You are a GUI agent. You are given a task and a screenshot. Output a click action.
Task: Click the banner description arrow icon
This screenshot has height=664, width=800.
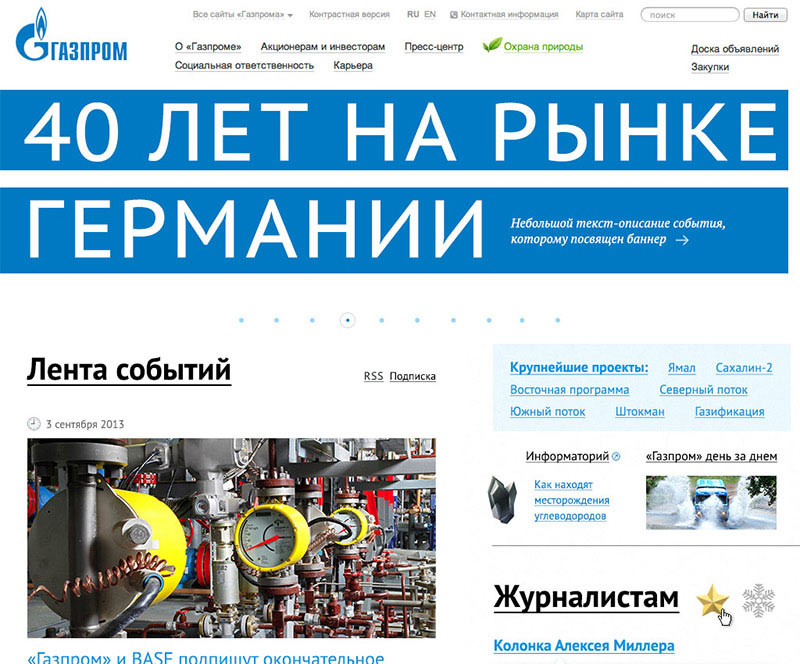[x=682, y=240]
